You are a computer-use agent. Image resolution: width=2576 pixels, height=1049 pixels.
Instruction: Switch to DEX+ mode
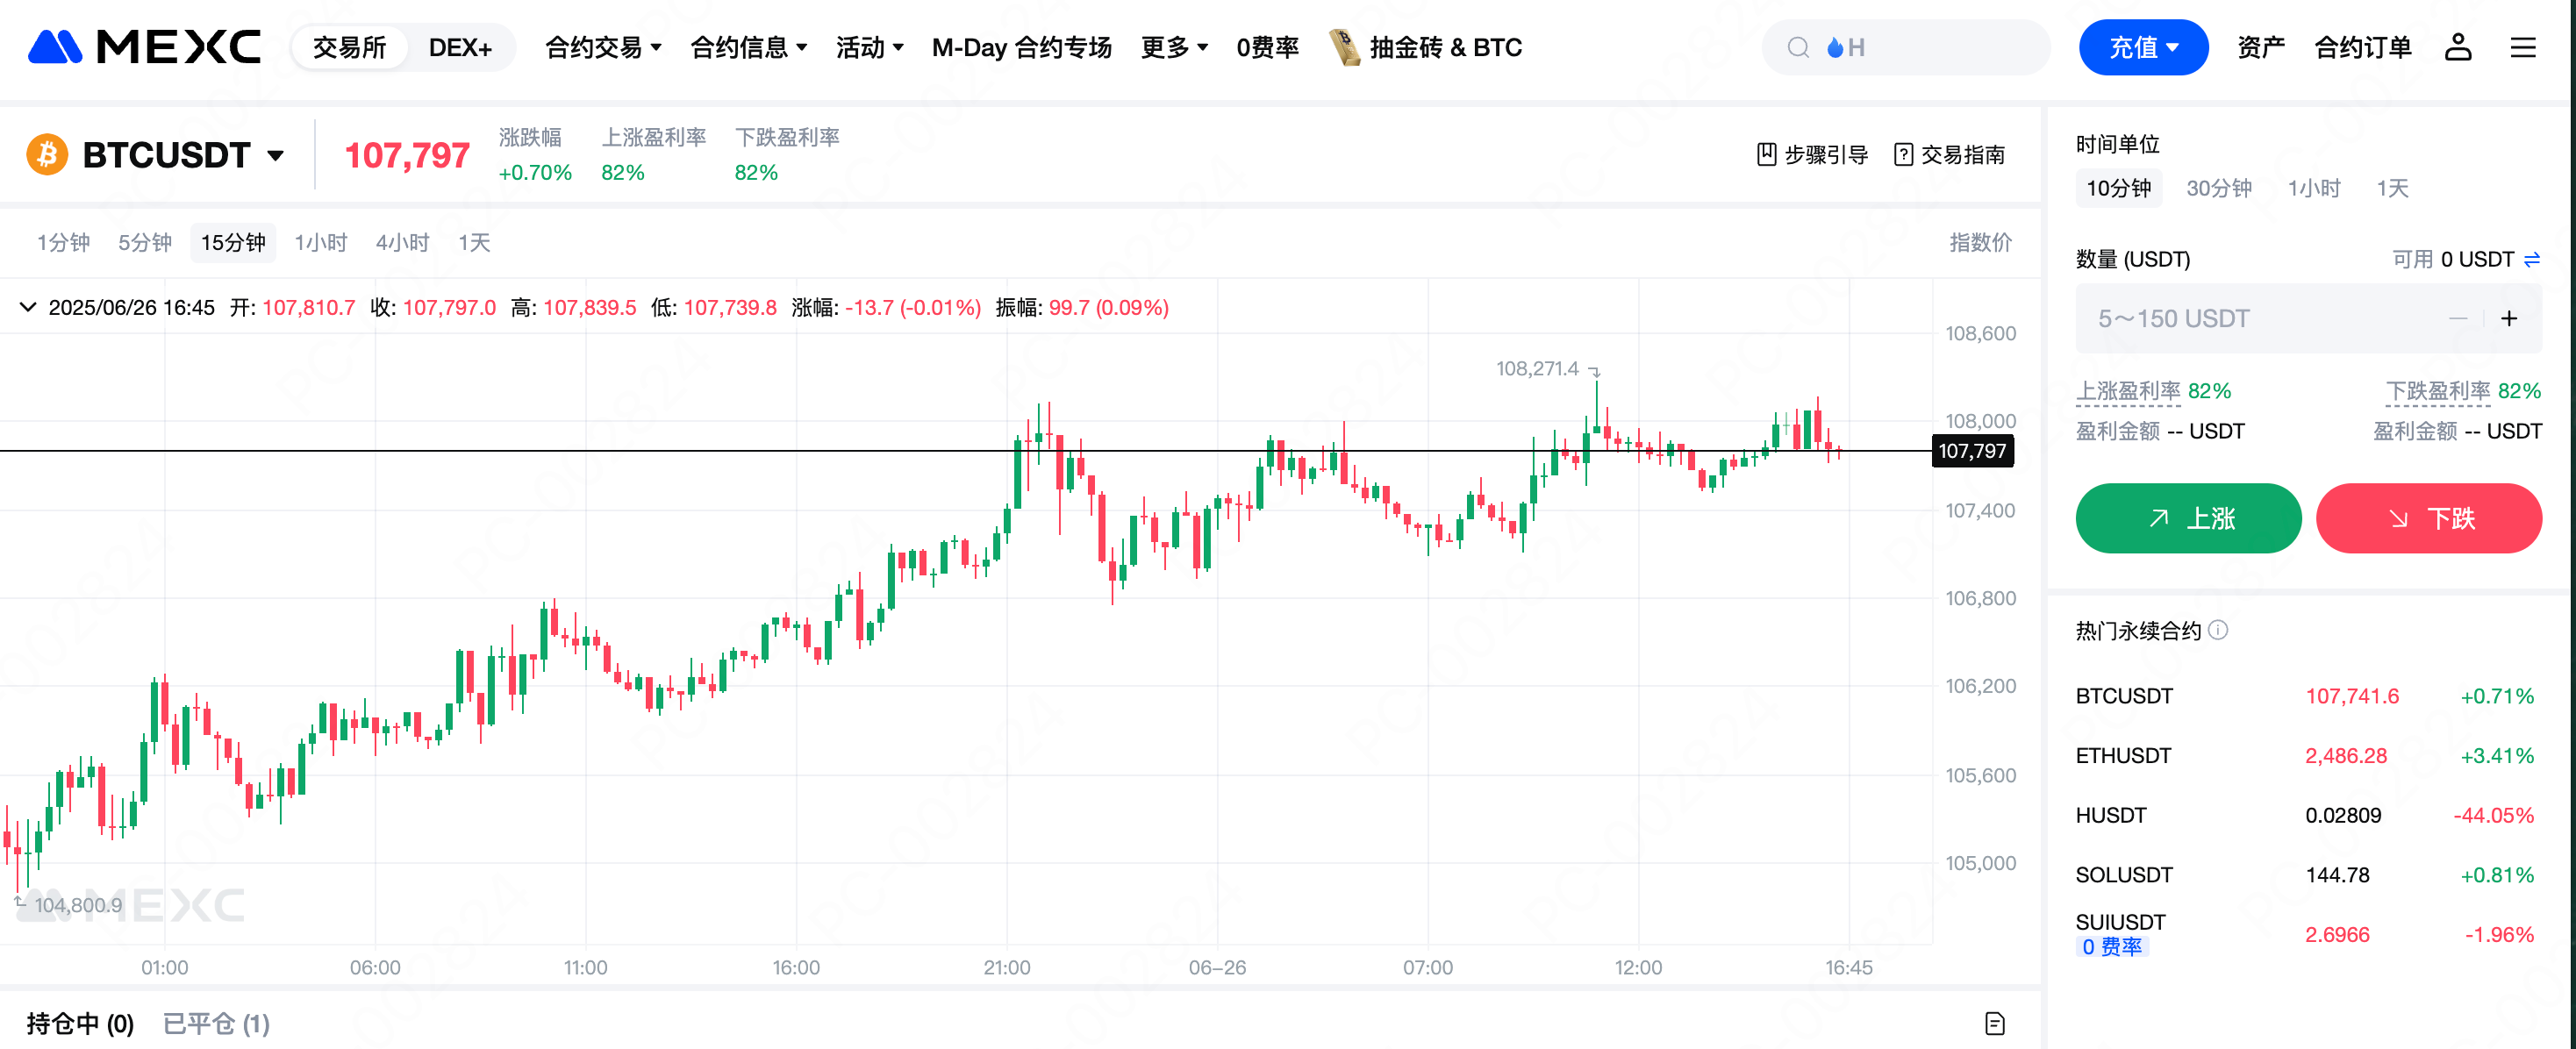coord(460,47)
